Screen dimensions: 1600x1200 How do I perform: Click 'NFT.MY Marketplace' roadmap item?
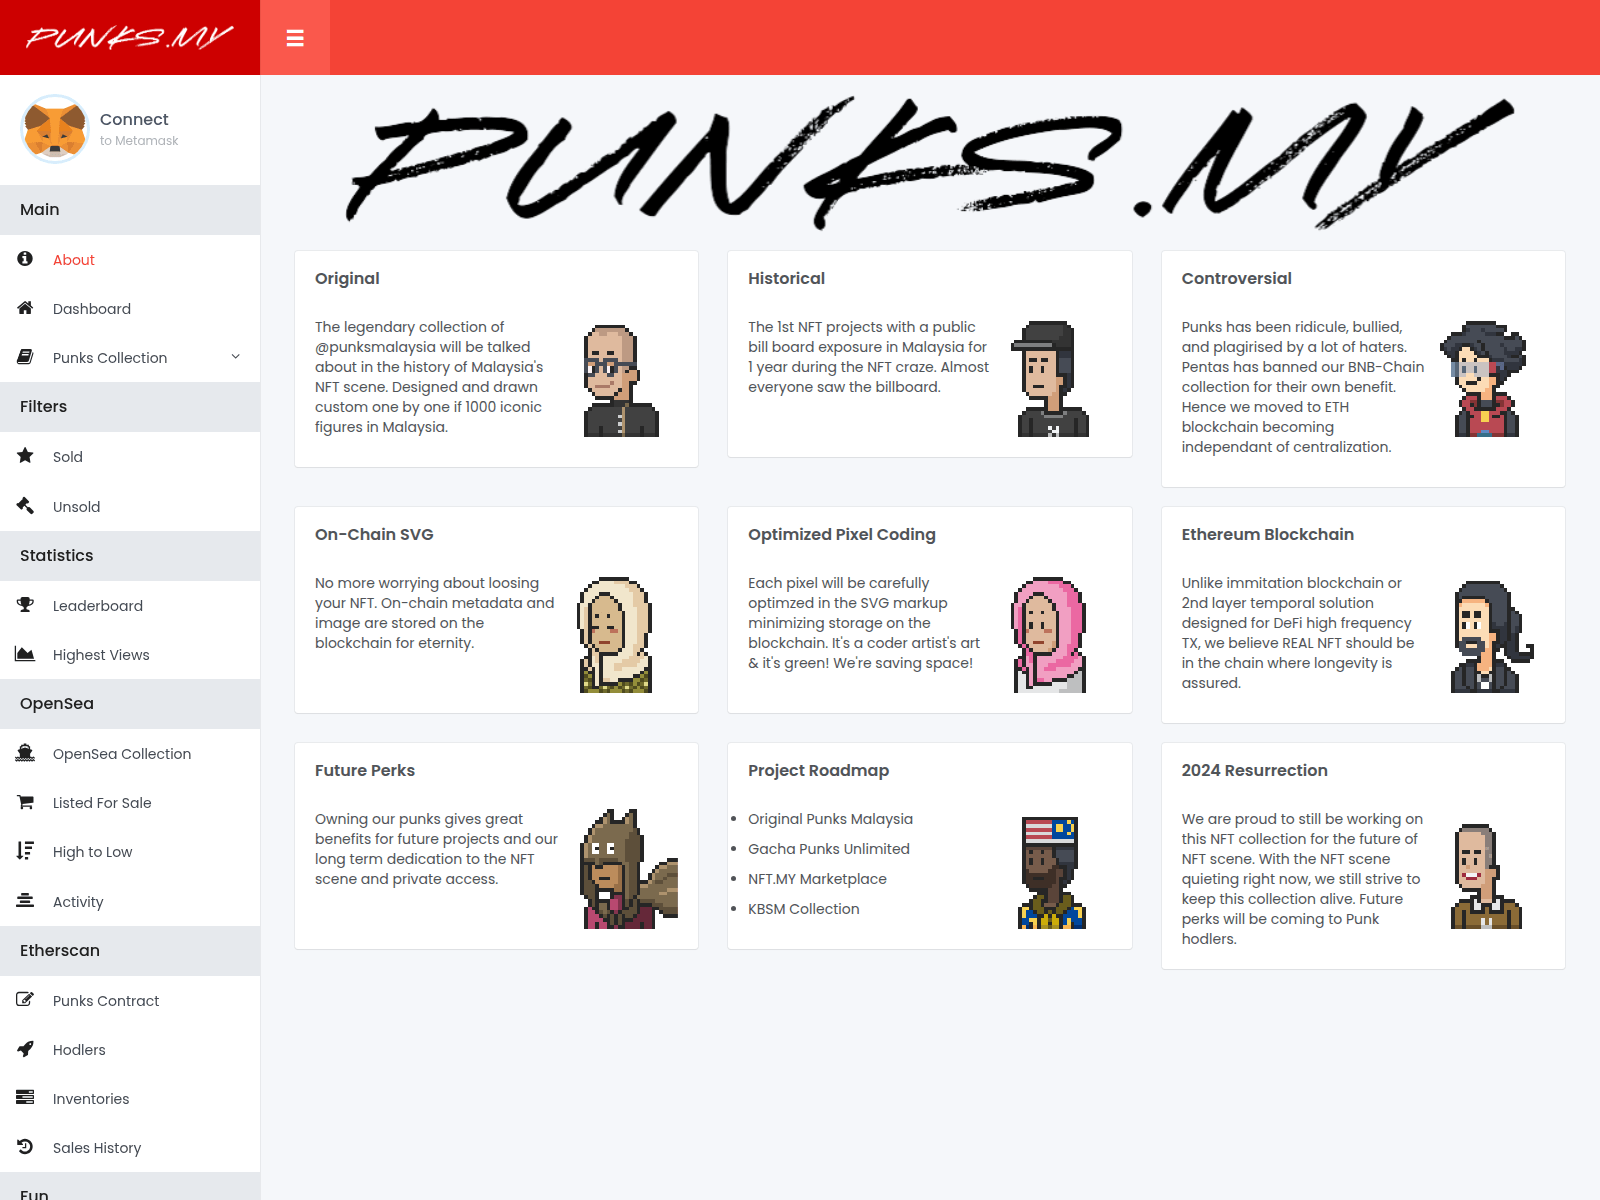click(x=817, y=879)
